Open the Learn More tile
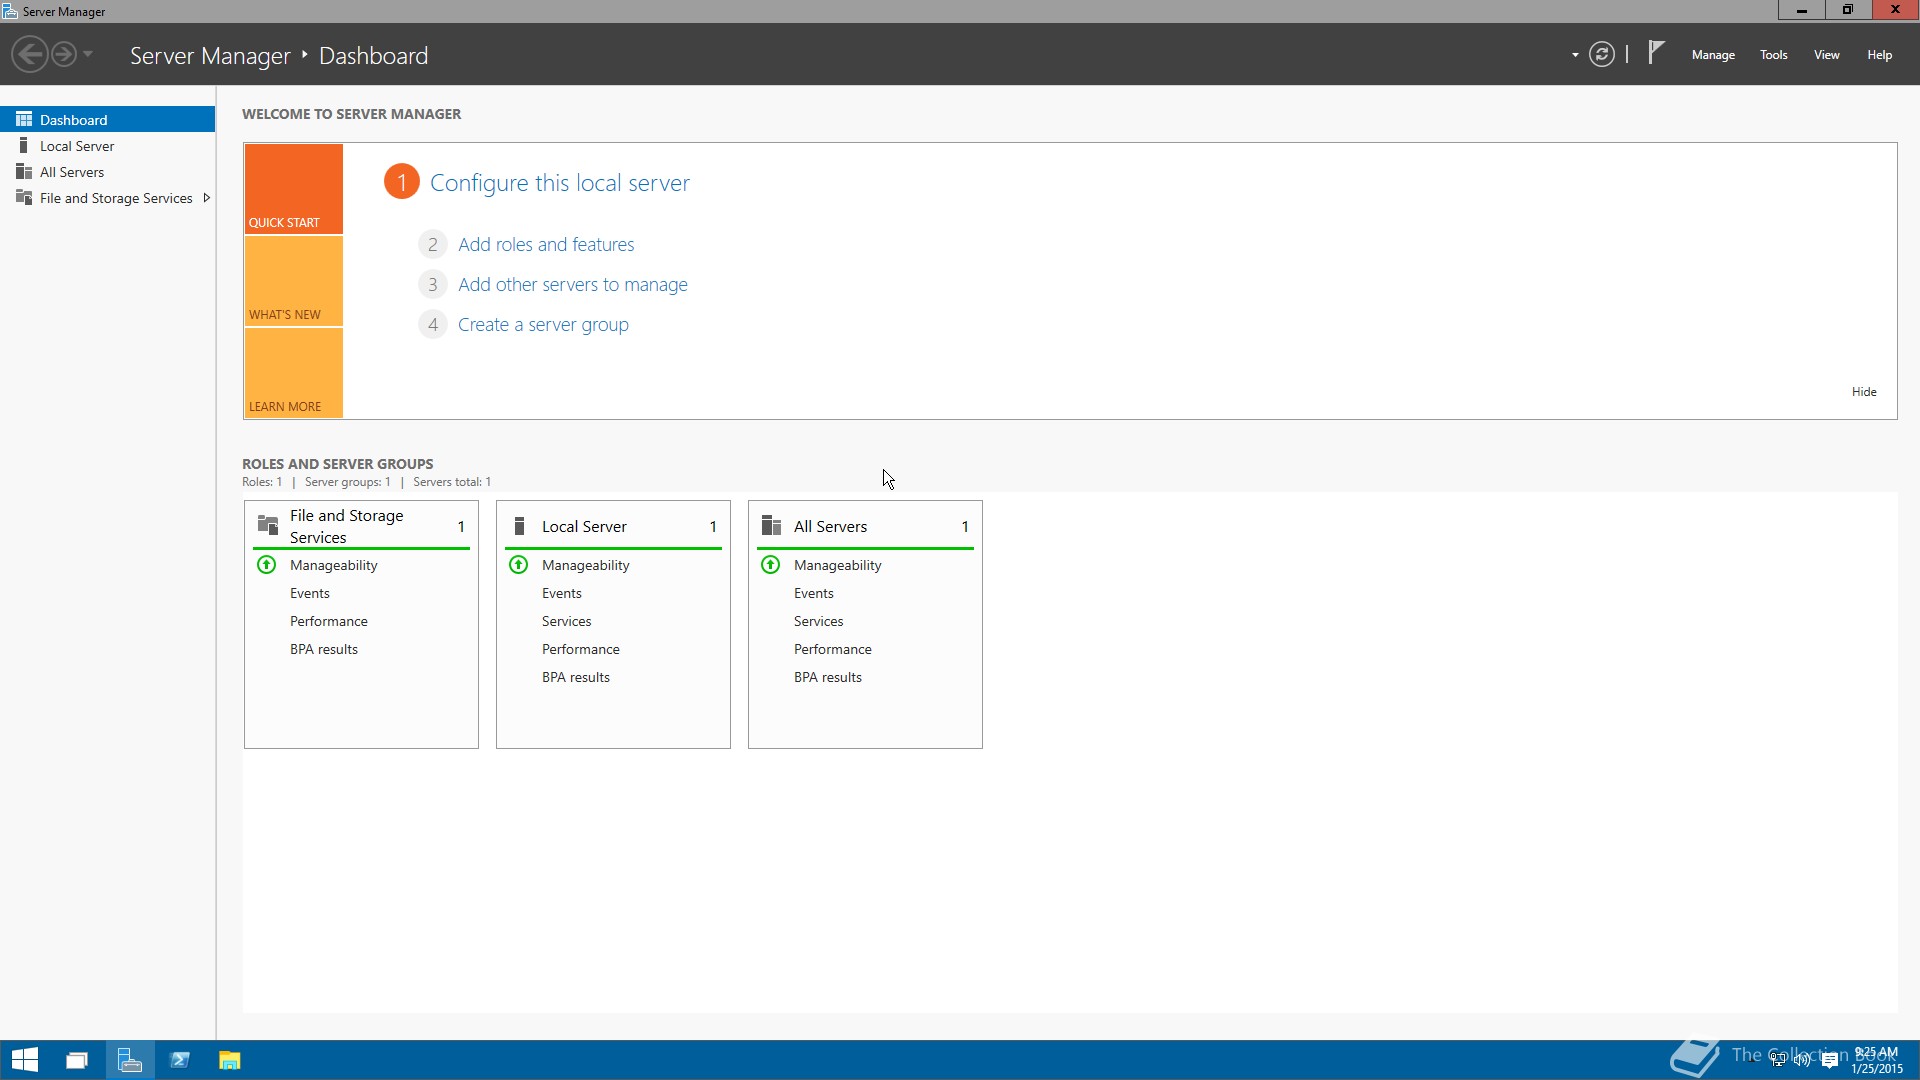The image size is (1920, 1080). point(294,373)
